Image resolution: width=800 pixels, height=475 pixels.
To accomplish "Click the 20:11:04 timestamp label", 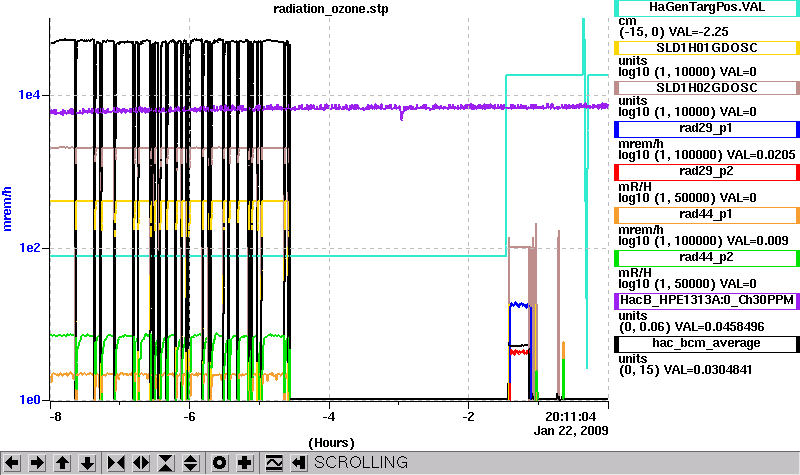I will (x=570, y=417).
